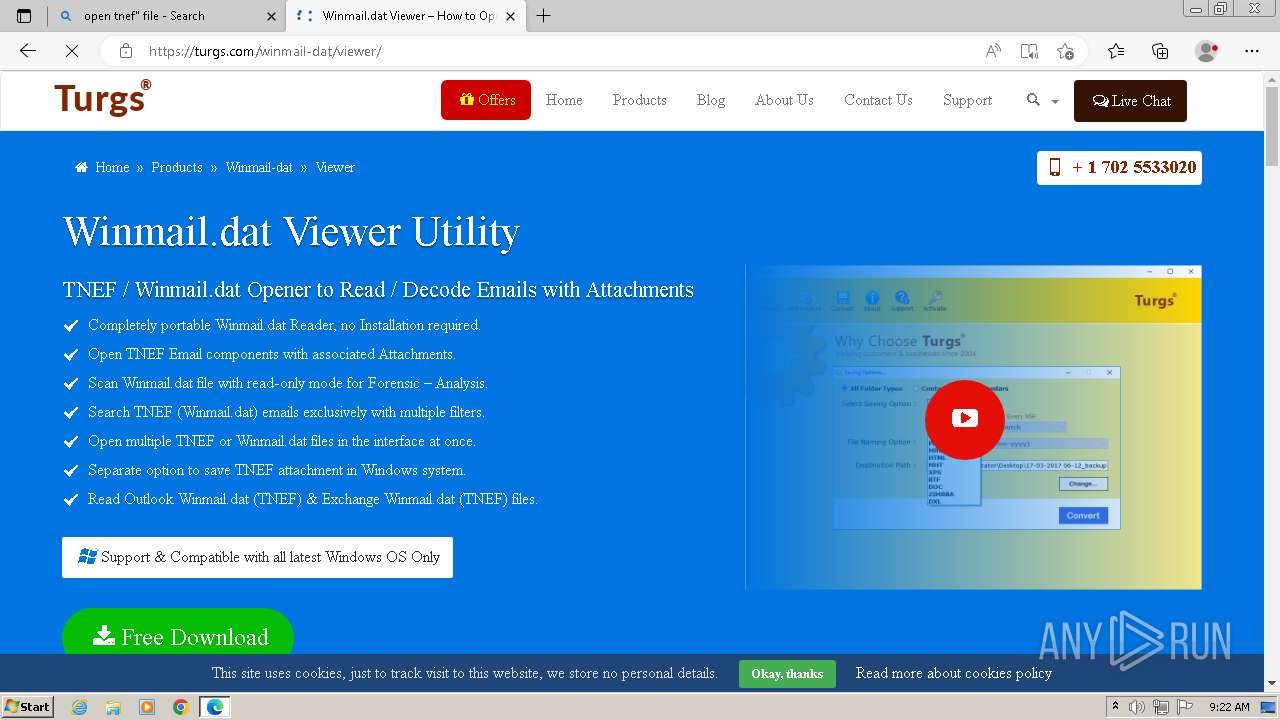Click 'Separate option to save TNEF attachment' line
This screenshot has height=720, width=1280.
coord(277,470)
